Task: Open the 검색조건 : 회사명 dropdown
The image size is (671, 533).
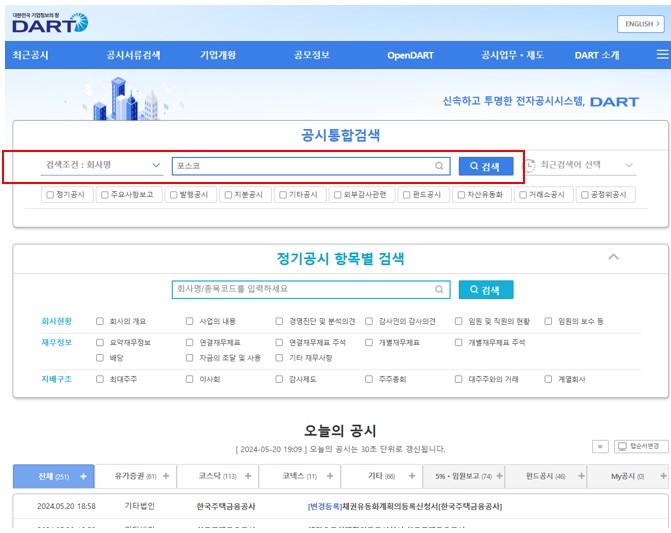Action: click(102, 166)
